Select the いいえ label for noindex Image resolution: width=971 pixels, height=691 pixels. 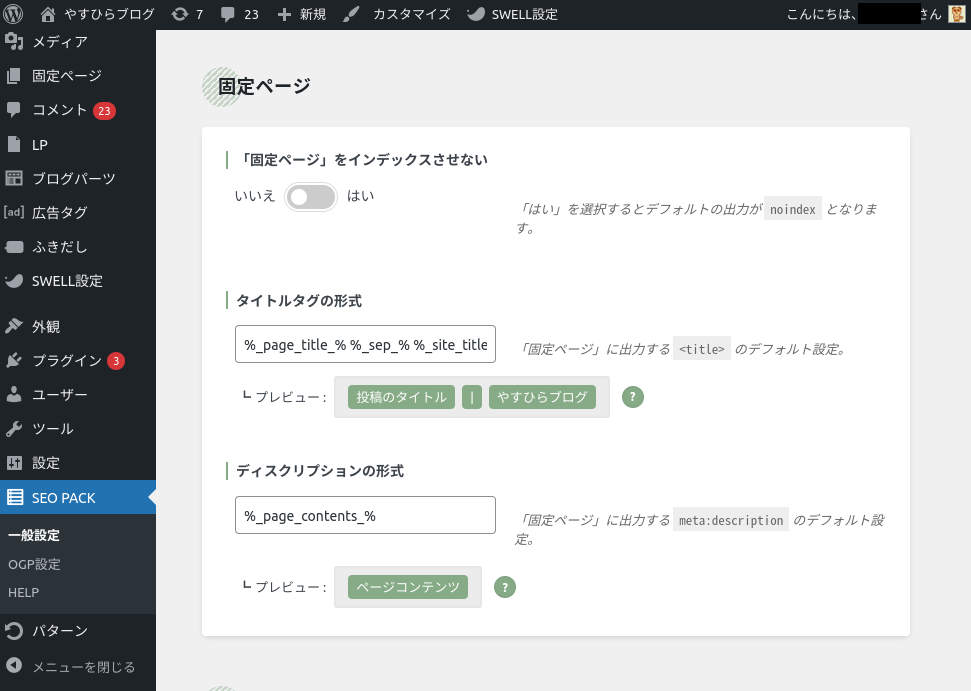[x=254, y=196]
